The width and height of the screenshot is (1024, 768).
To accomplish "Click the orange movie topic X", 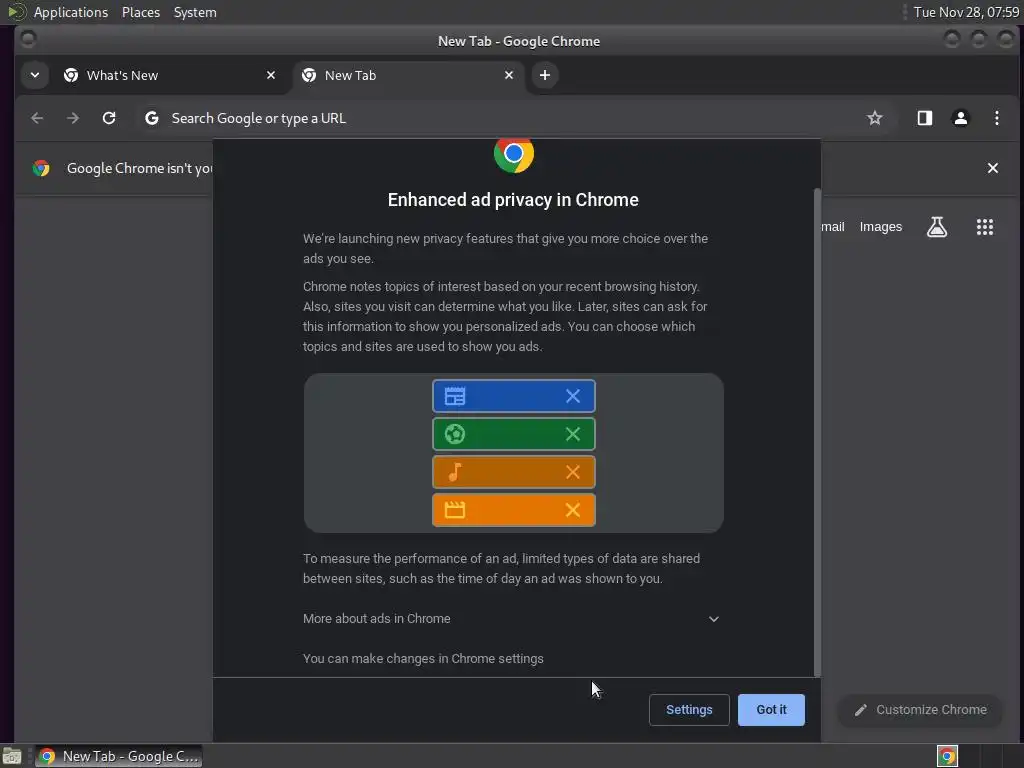I will tap(573, 509).
